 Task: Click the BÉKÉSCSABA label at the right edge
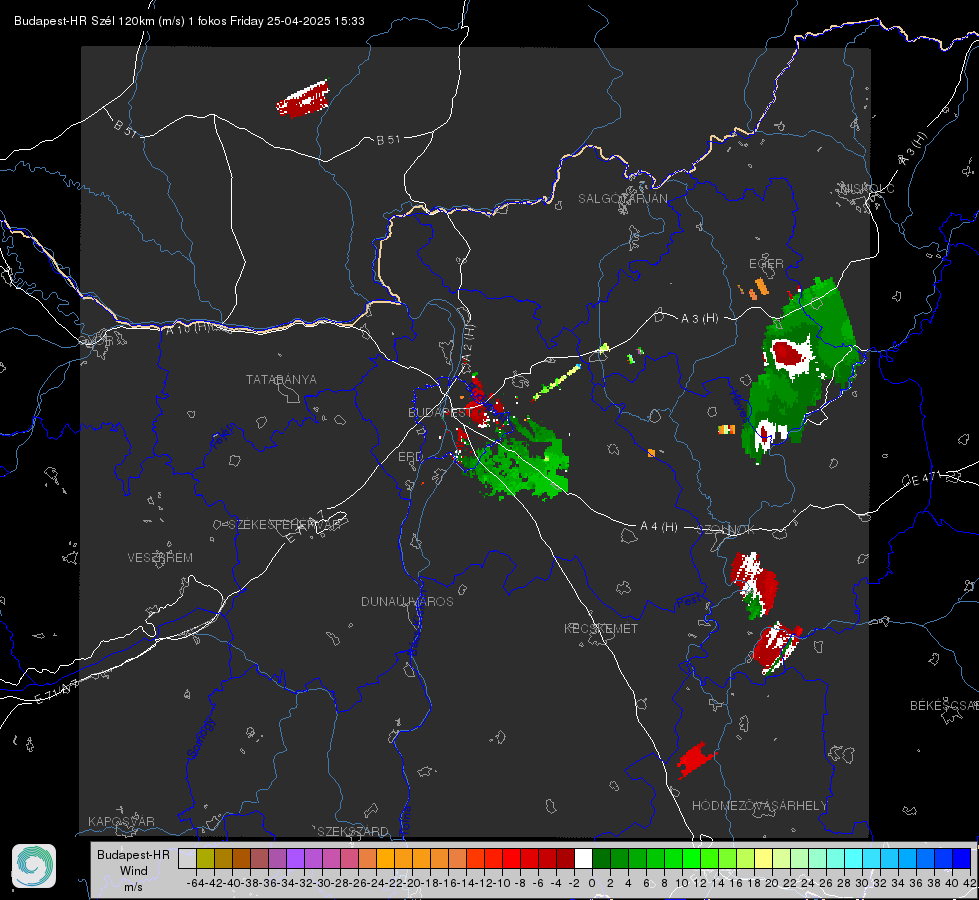click(x=943, y=706)
